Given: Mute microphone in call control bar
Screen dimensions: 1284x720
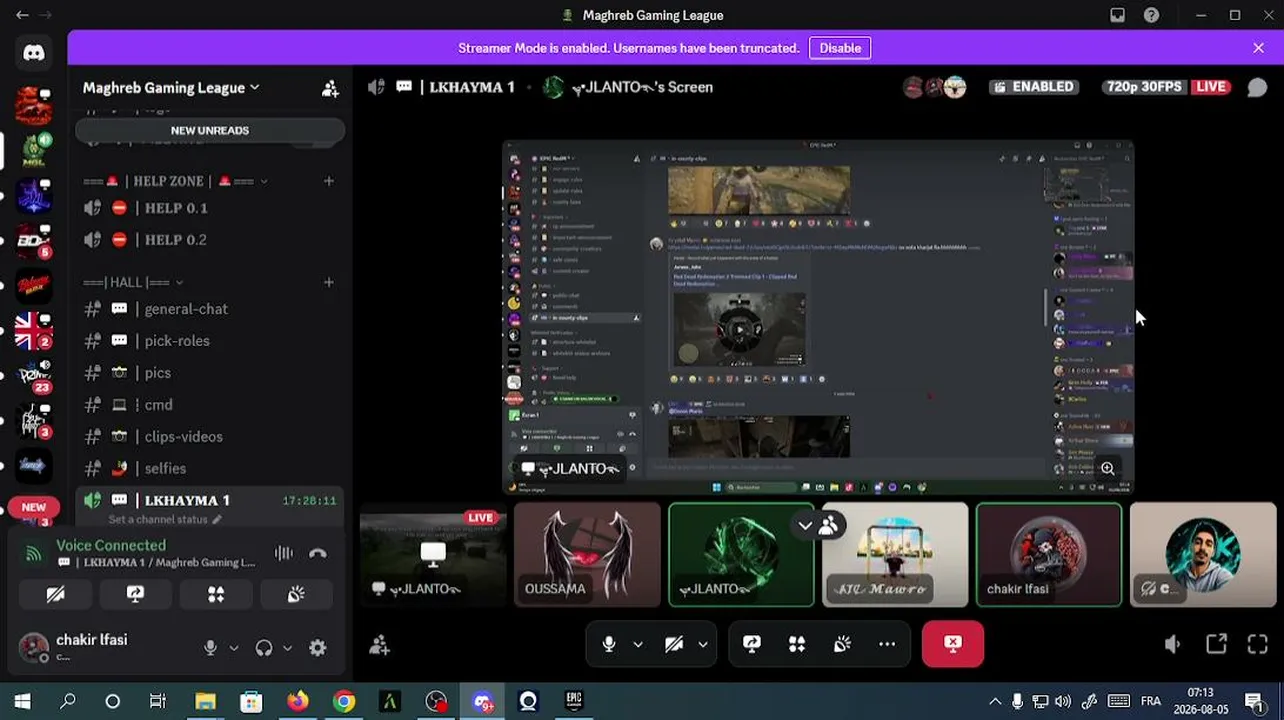Looking at the screenshot, I should coord(608,645).
